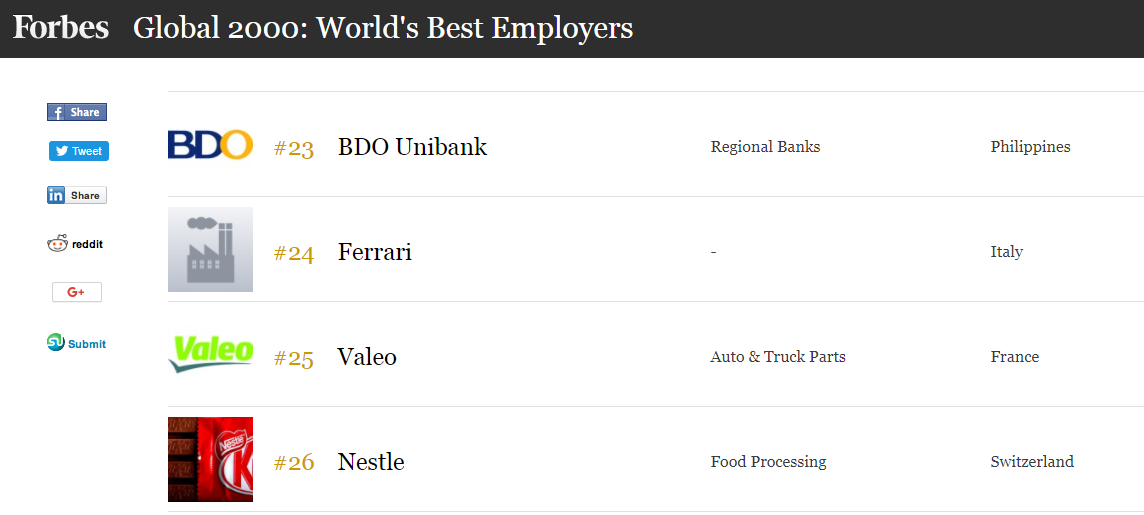Open the BDO Unibank logo
Screen dimensions: 1144x515
(x=210, y=144)
